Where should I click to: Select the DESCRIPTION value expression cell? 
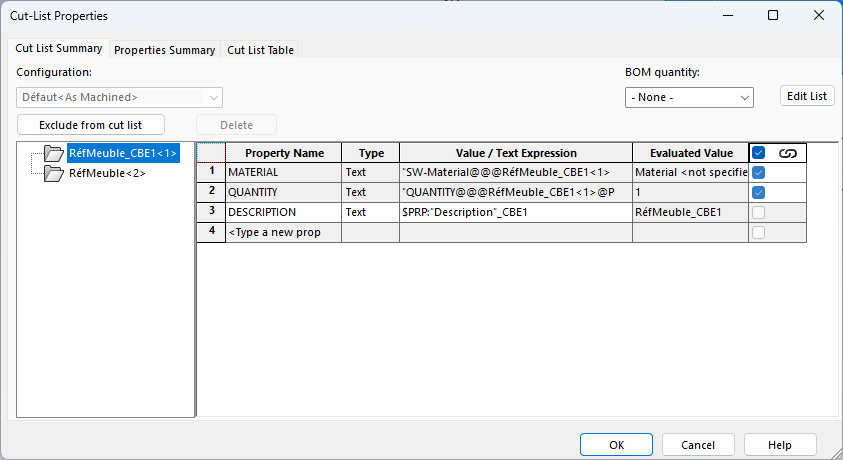click(x=515, y=212)
